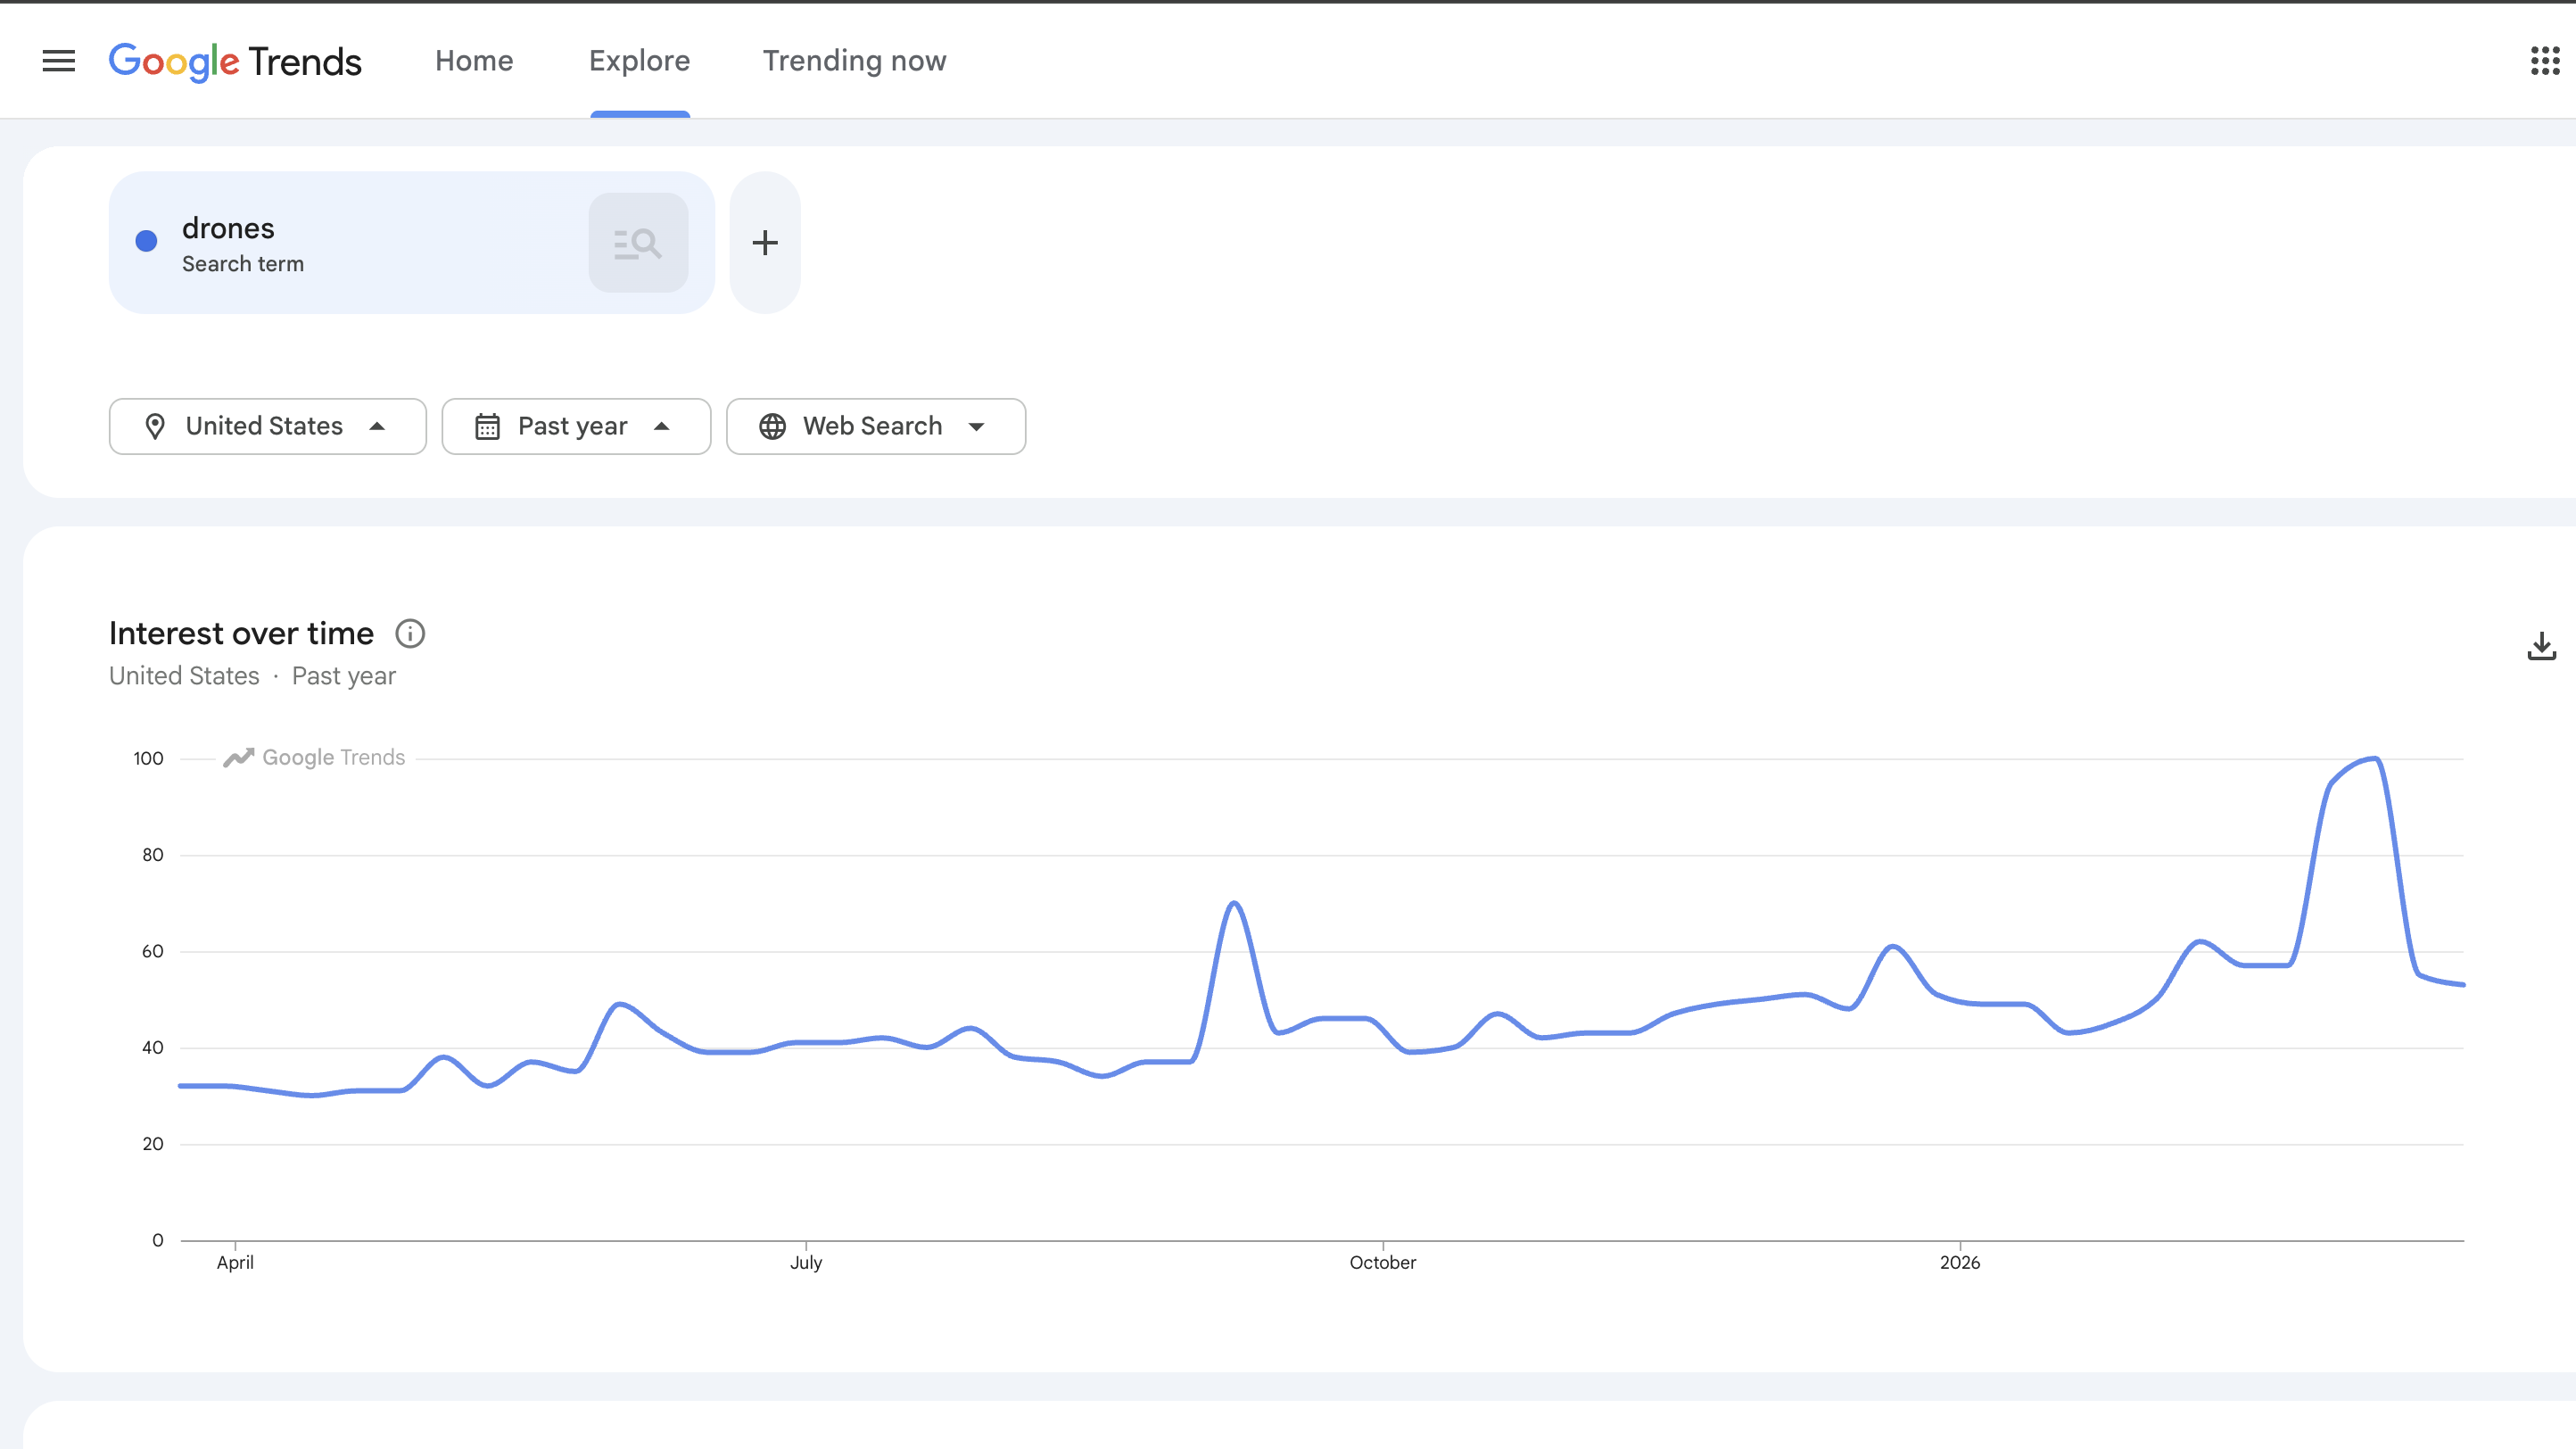Click the globe icon in Web Search filter
The width and height of the screenshot is (2576, 1449).
click(x=772, y=427)
